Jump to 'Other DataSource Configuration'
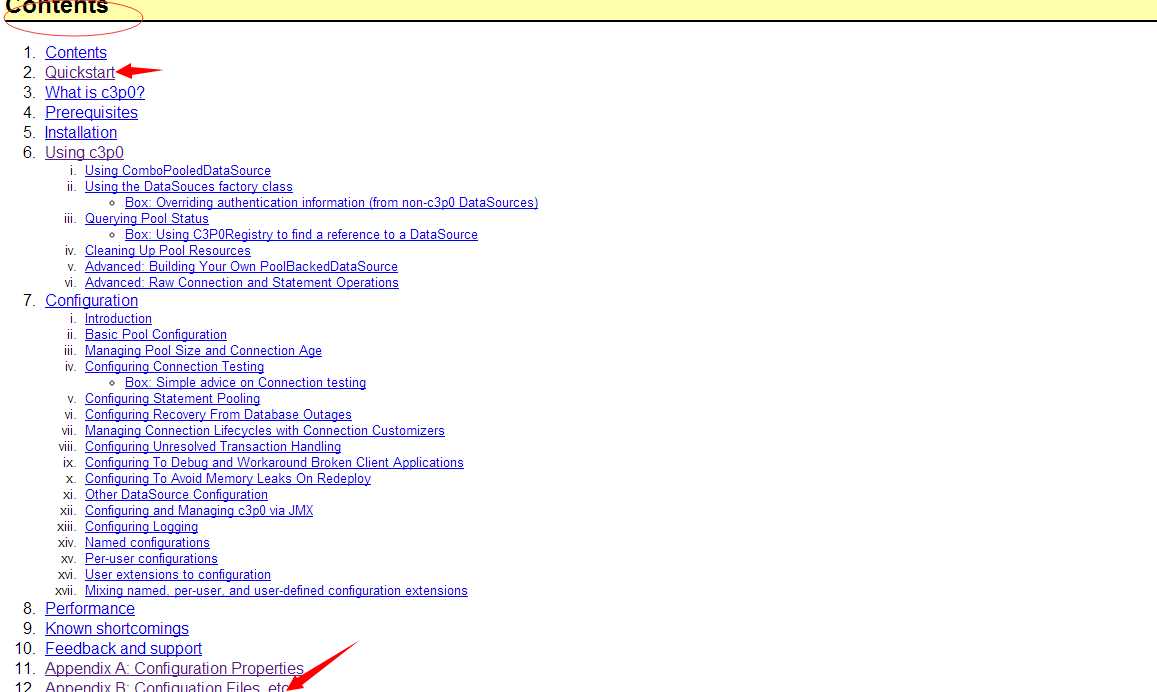The image size is (1157, 692). coord(176,494)
